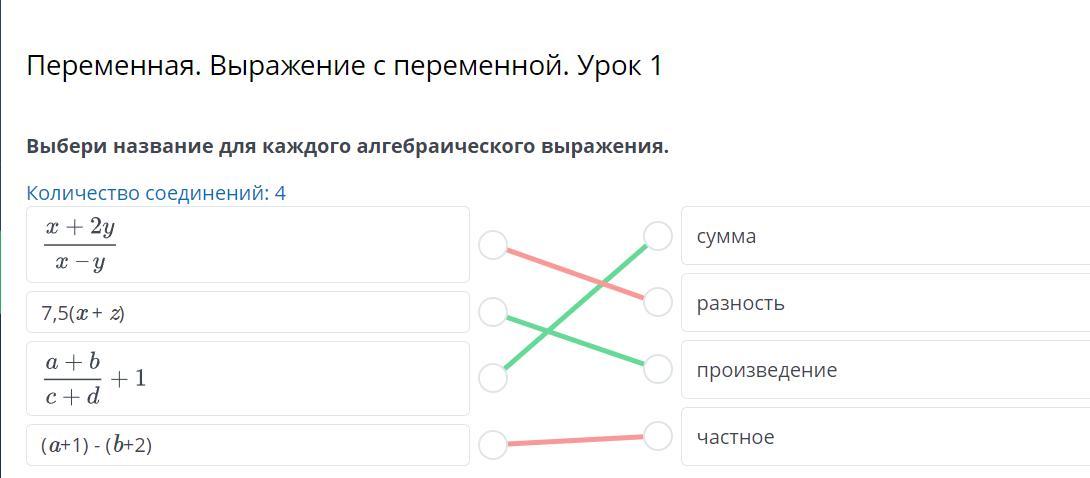Viewport: 1090px width, 478px height.
Task: Click the Количество соединений: 4 text
Action: (x=156, y=193)
